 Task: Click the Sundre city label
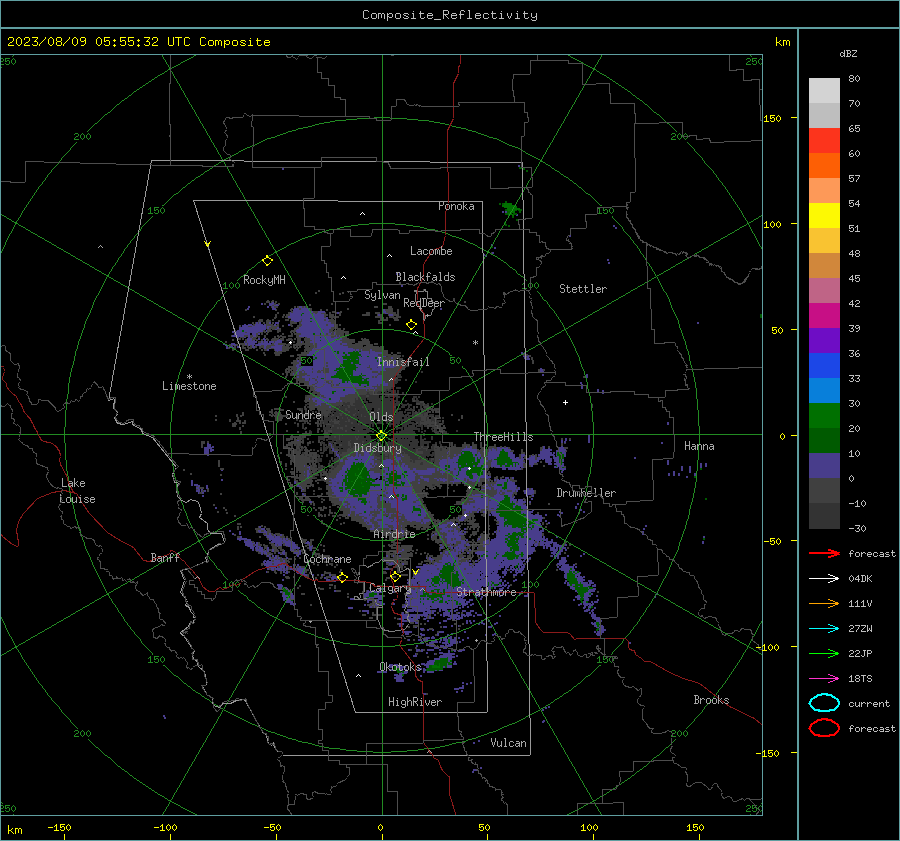coord(303,414)
